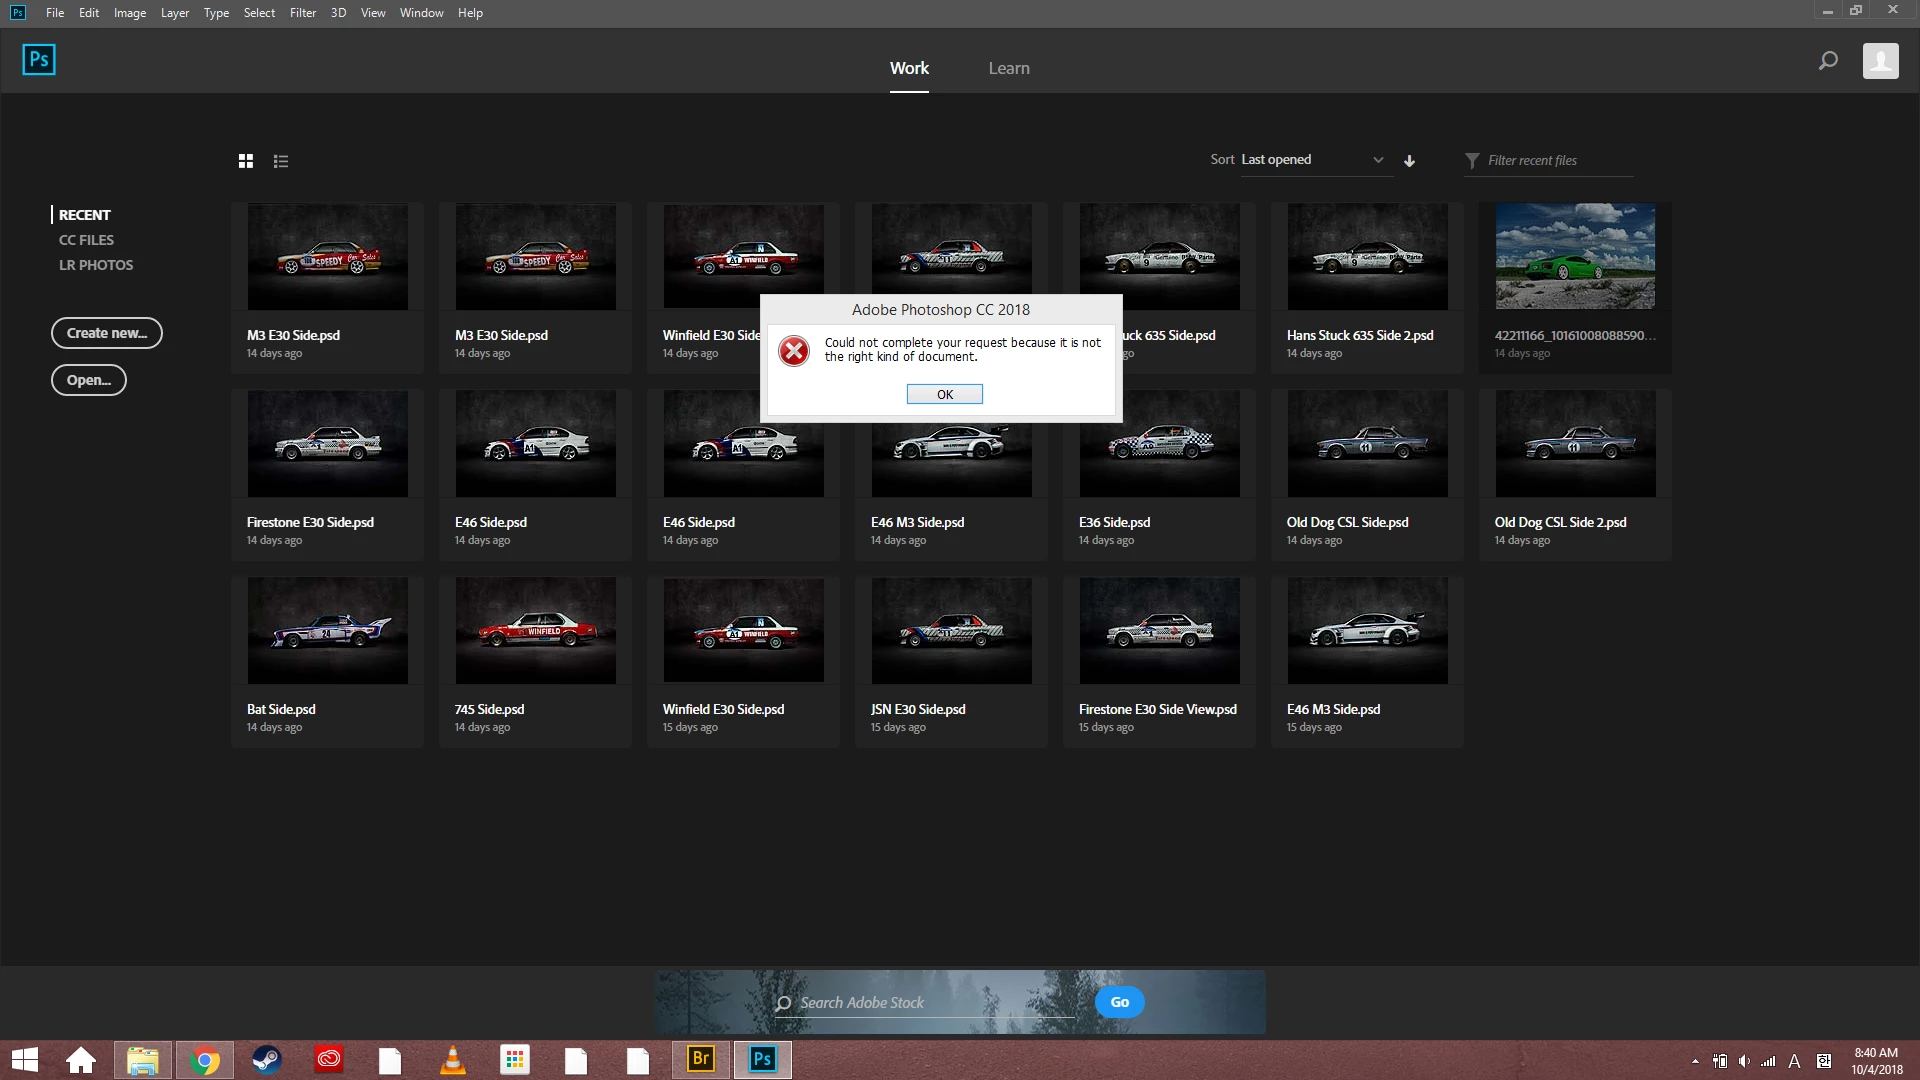Open the File menu
Viewport: 1920px width, 1080px height.
55,13
